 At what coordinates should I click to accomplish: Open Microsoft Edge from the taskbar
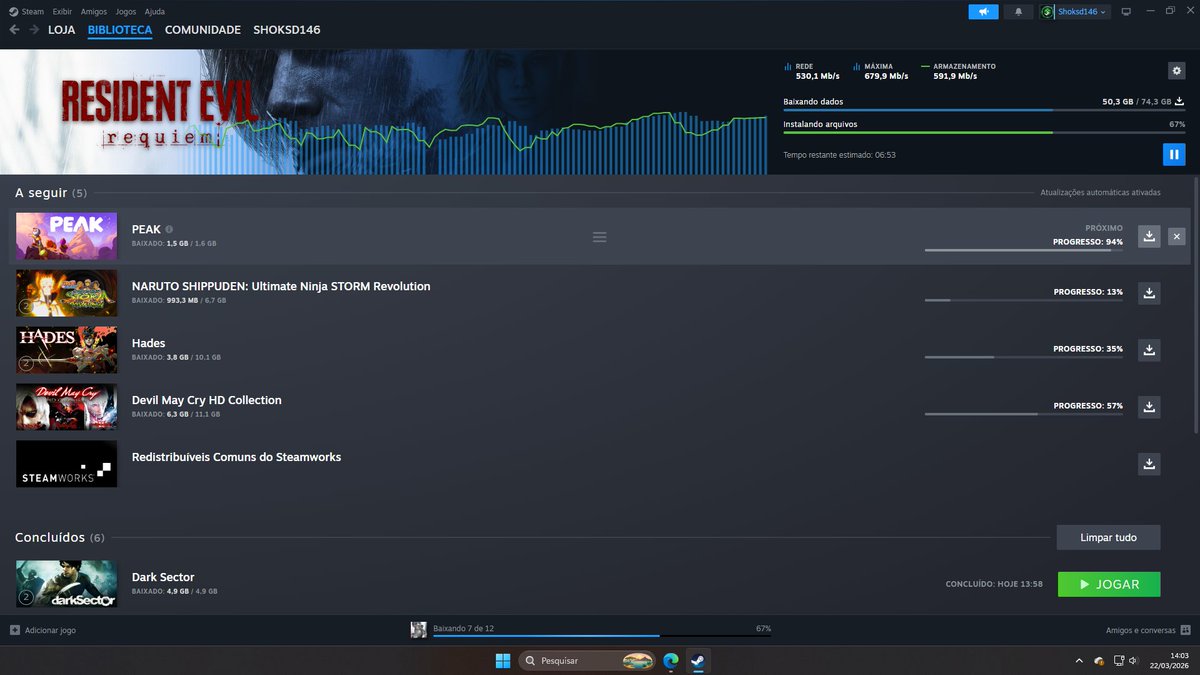(671, 661)
